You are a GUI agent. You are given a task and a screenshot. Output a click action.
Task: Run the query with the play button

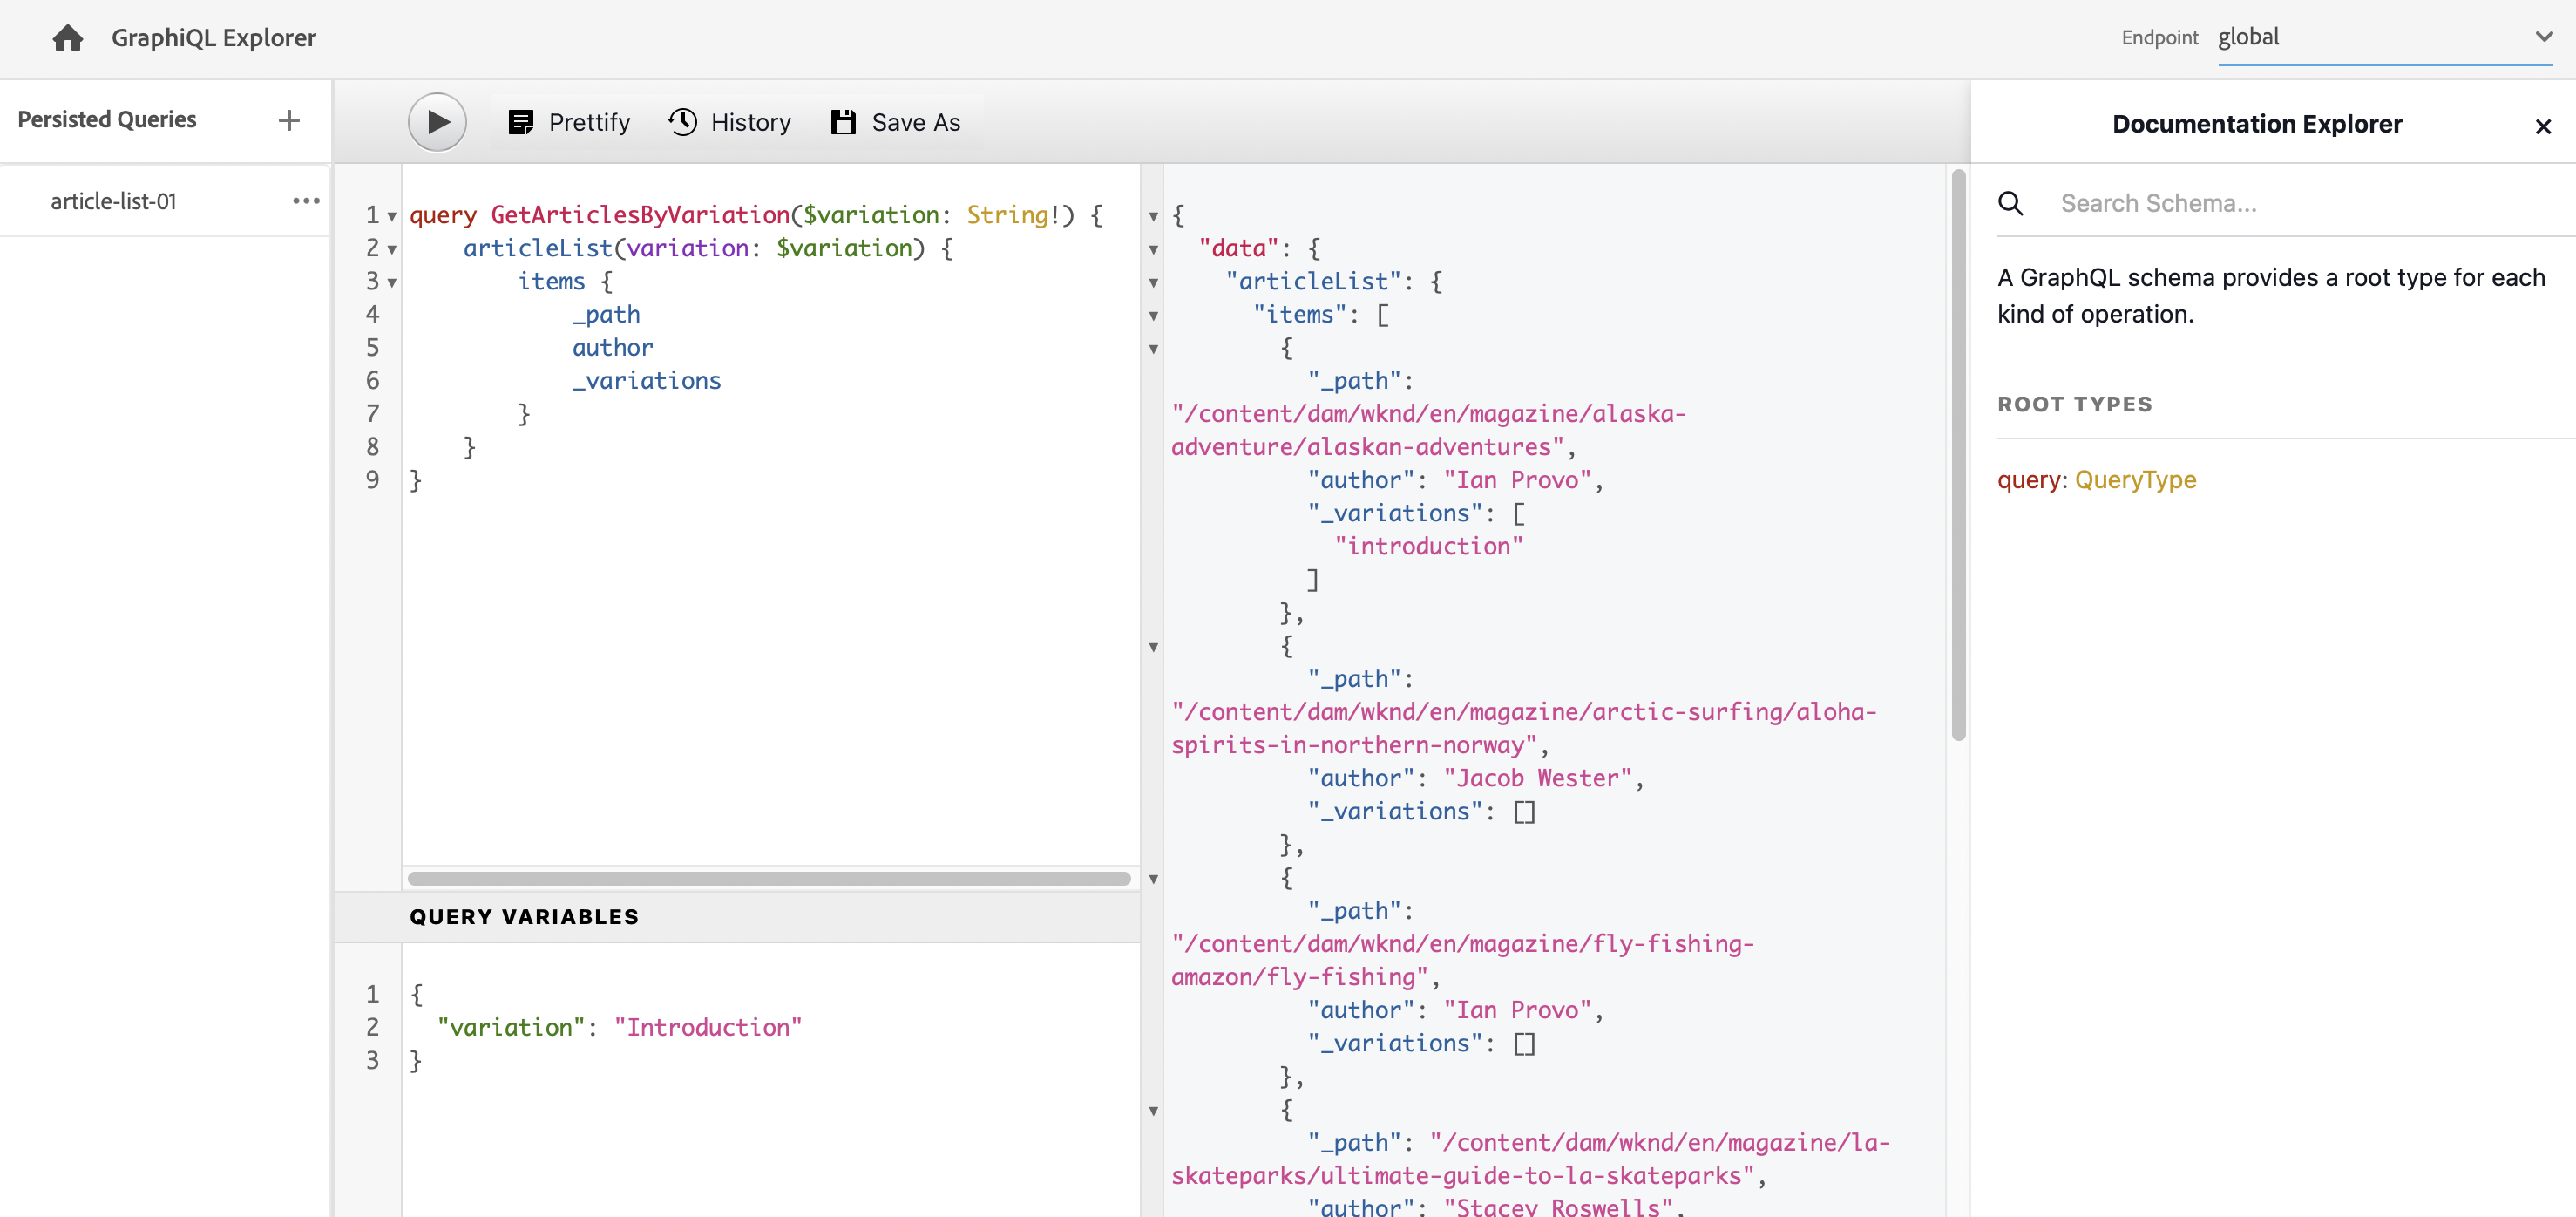click(x=437, y=122)
